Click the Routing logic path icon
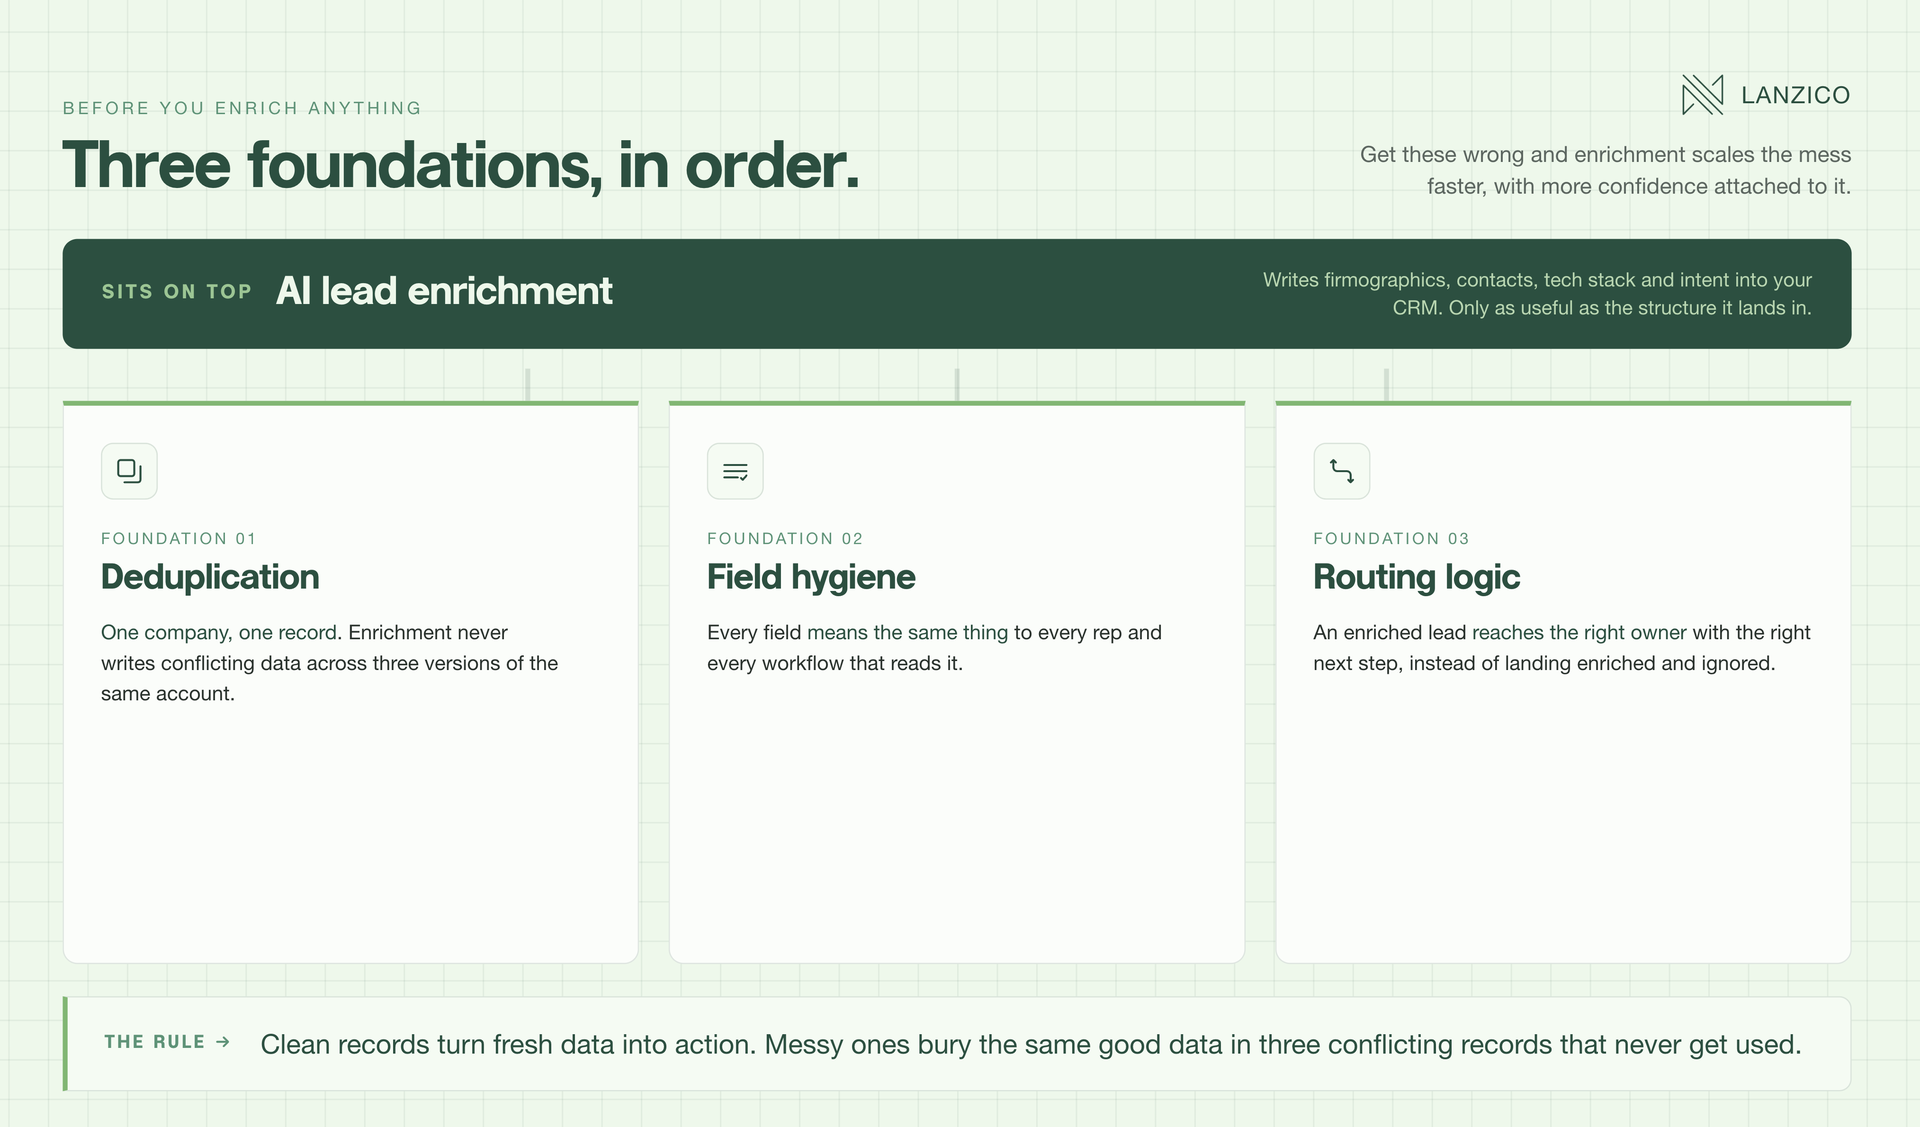Image resolution: width=1920 pixels, height=1127 pixels. 1341,471
